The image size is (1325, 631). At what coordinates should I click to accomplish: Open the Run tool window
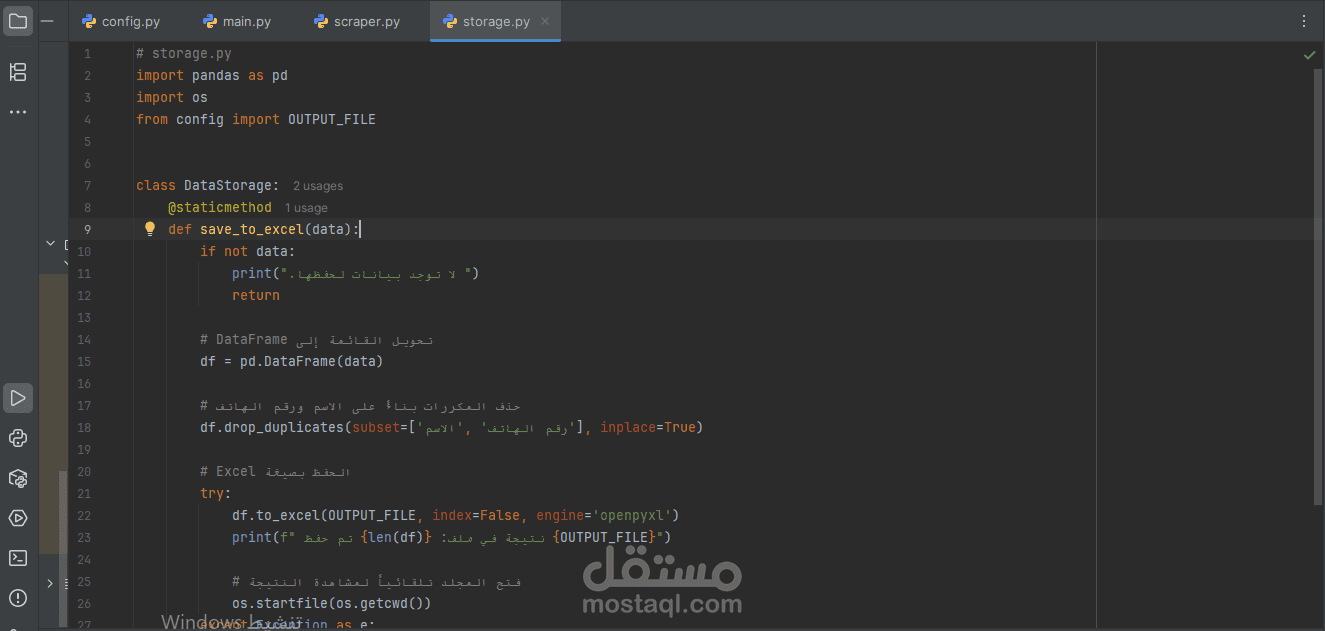click(x=18, y=398)
